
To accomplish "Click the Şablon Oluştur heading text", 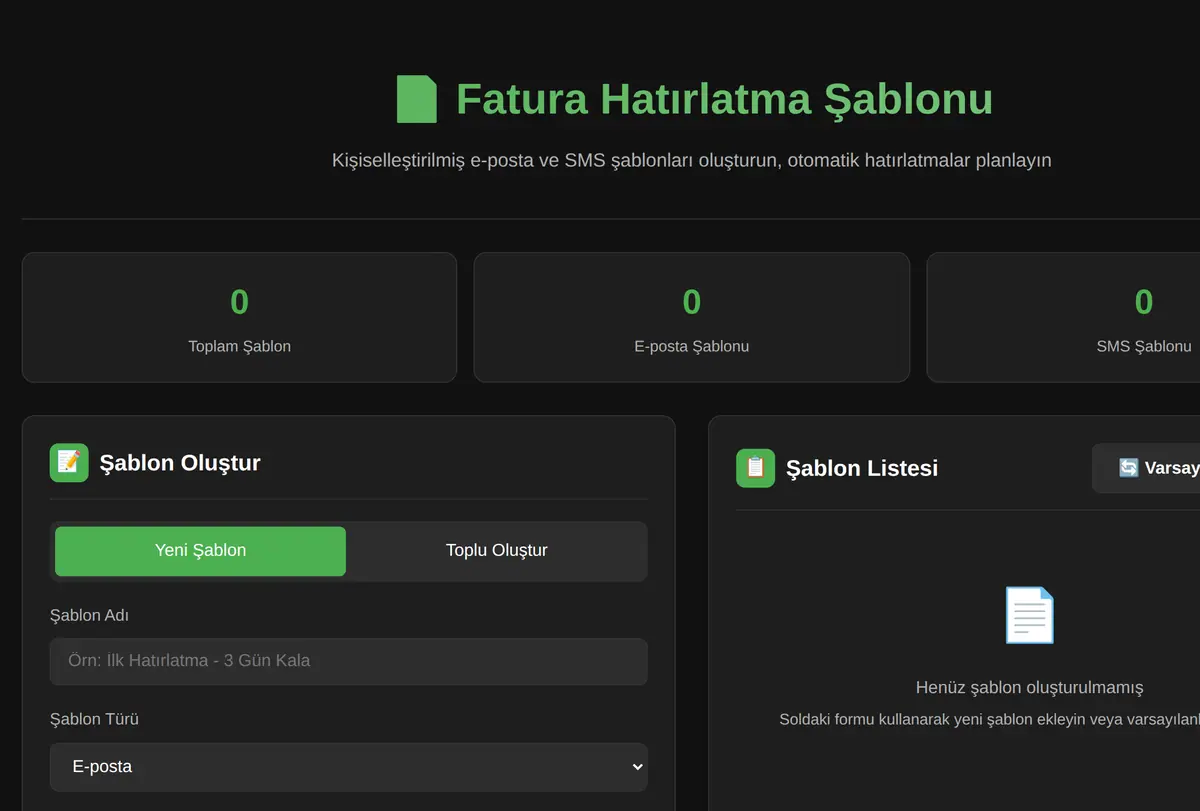I will pos(180,463).
